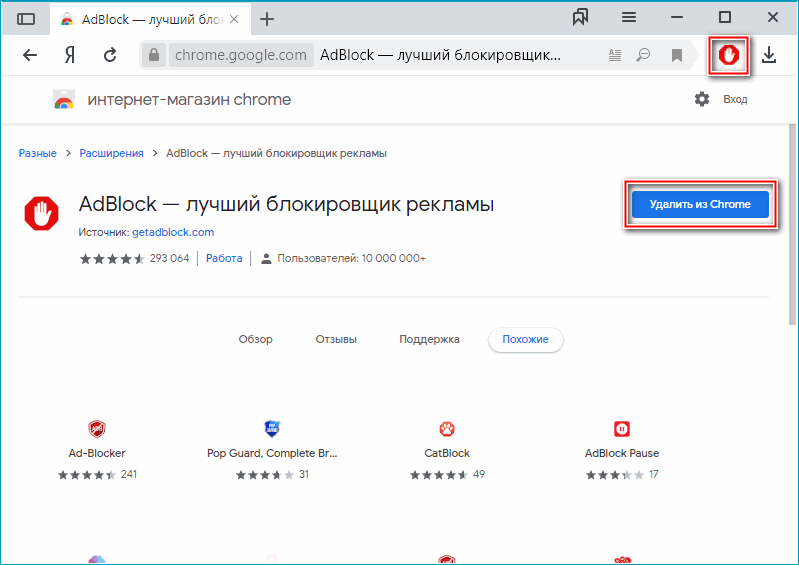This screenshot has width=799, height=565.
Task: Switch to the Поддержка tab
Action: (x=429, y=339)
